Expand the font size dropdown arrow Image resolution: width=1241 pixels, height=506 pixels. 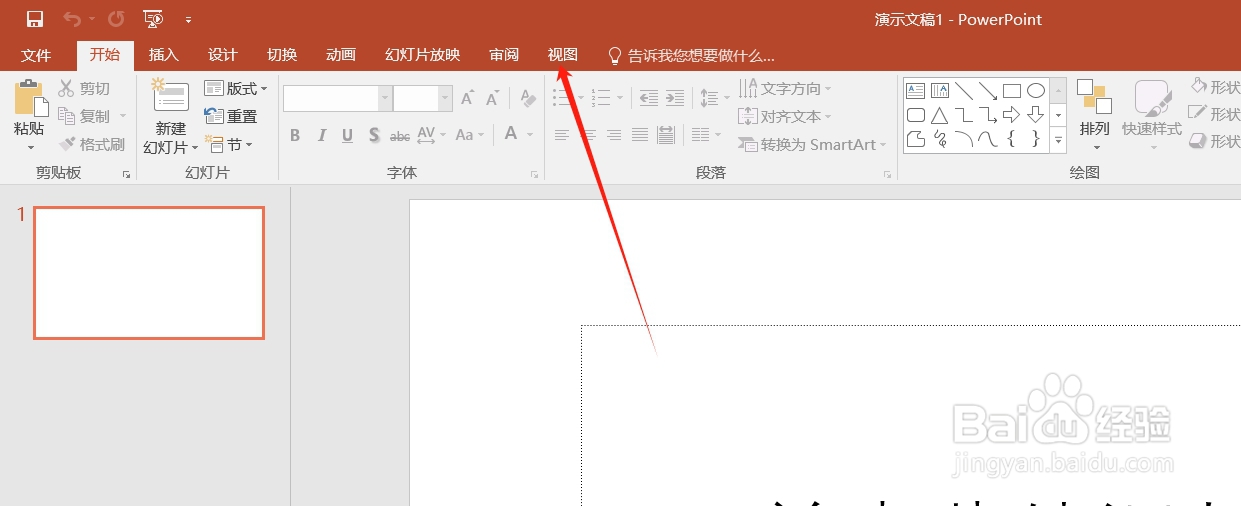446,98
